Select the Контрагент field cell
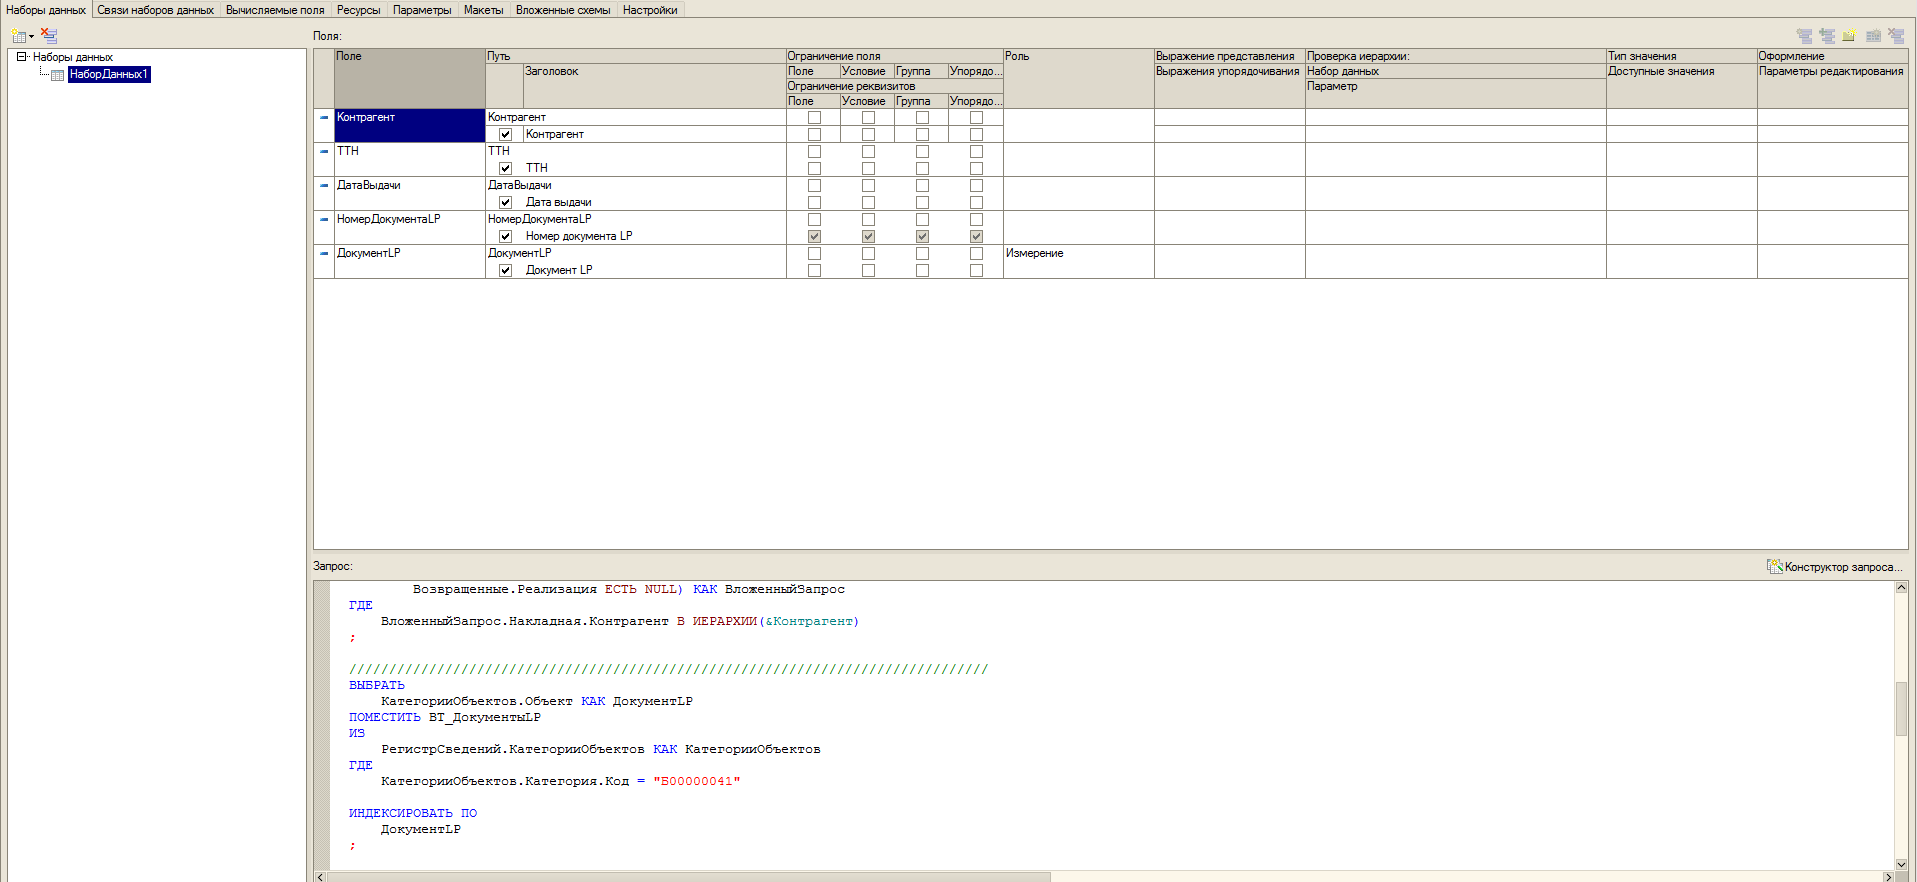 [x=410, y=125]
